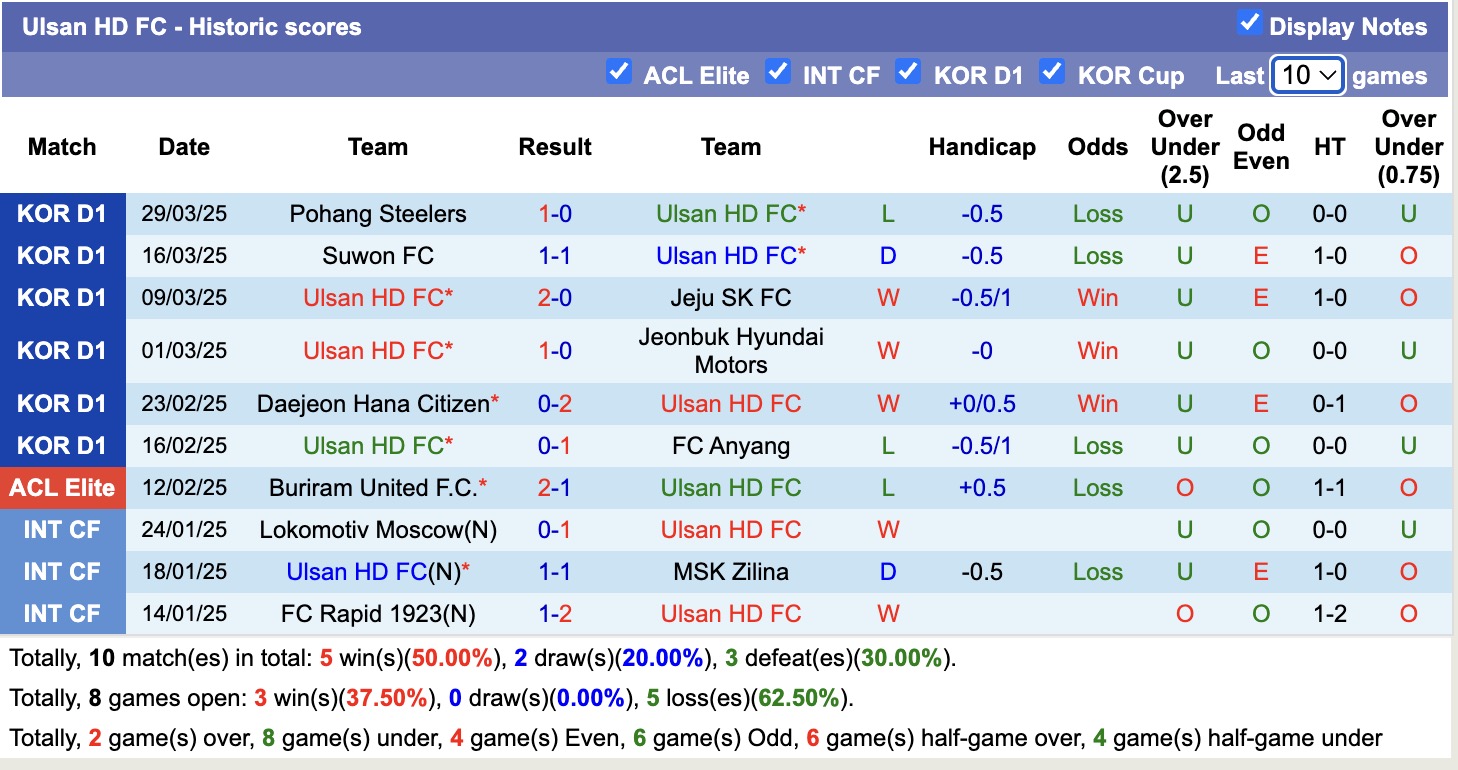Viewport: 1458px width, 770px height.
Task: Select Pohang Steelers team name
Action: [x=377, y=213]
